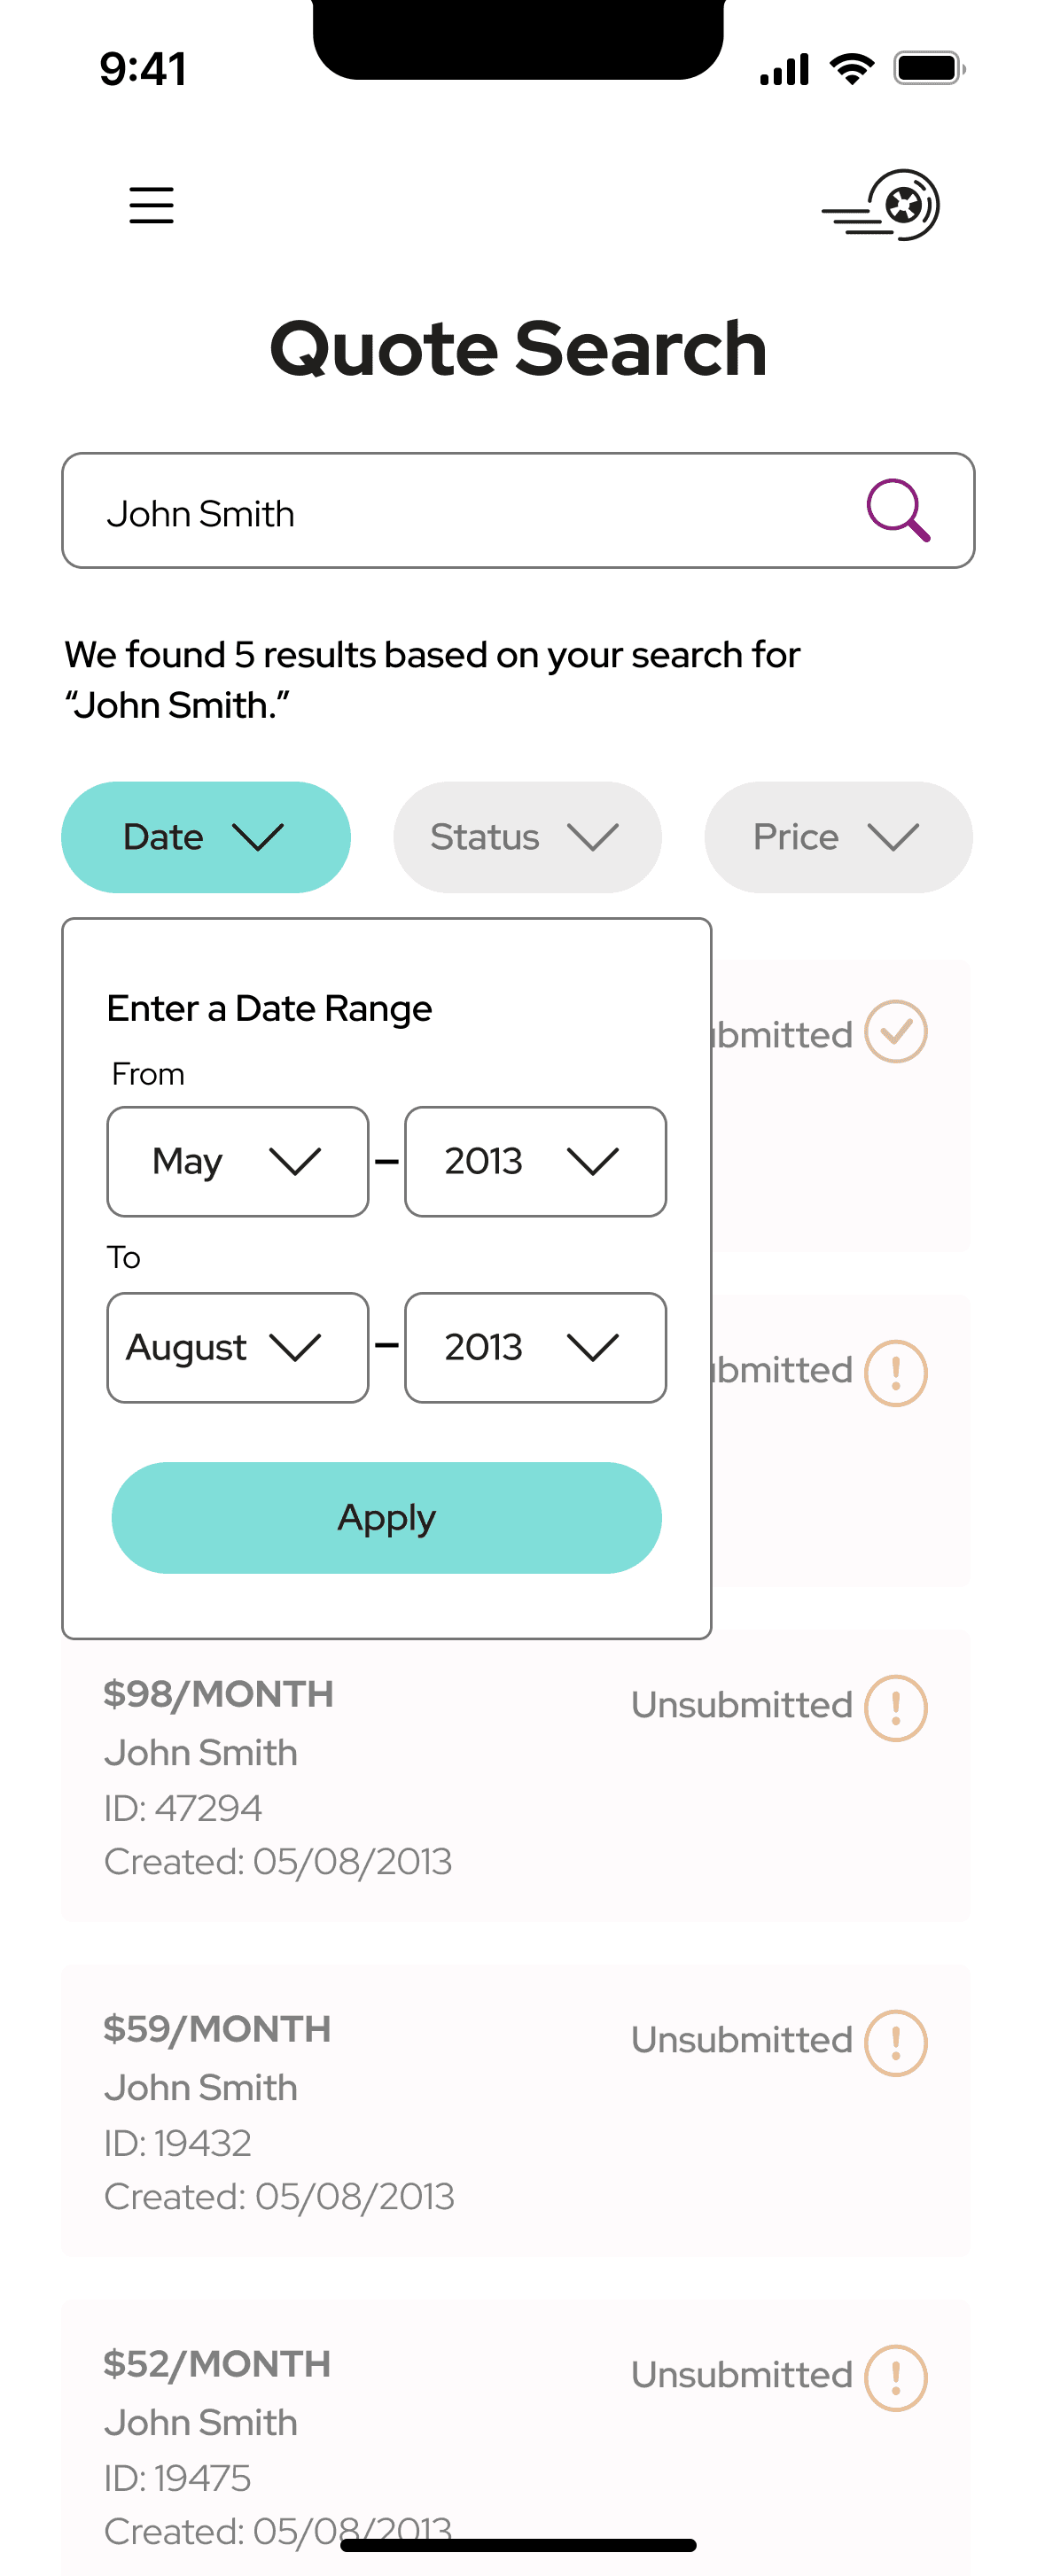Open the Status filter dropdown
The image size is (1037, 2576).
click(527, 837)
